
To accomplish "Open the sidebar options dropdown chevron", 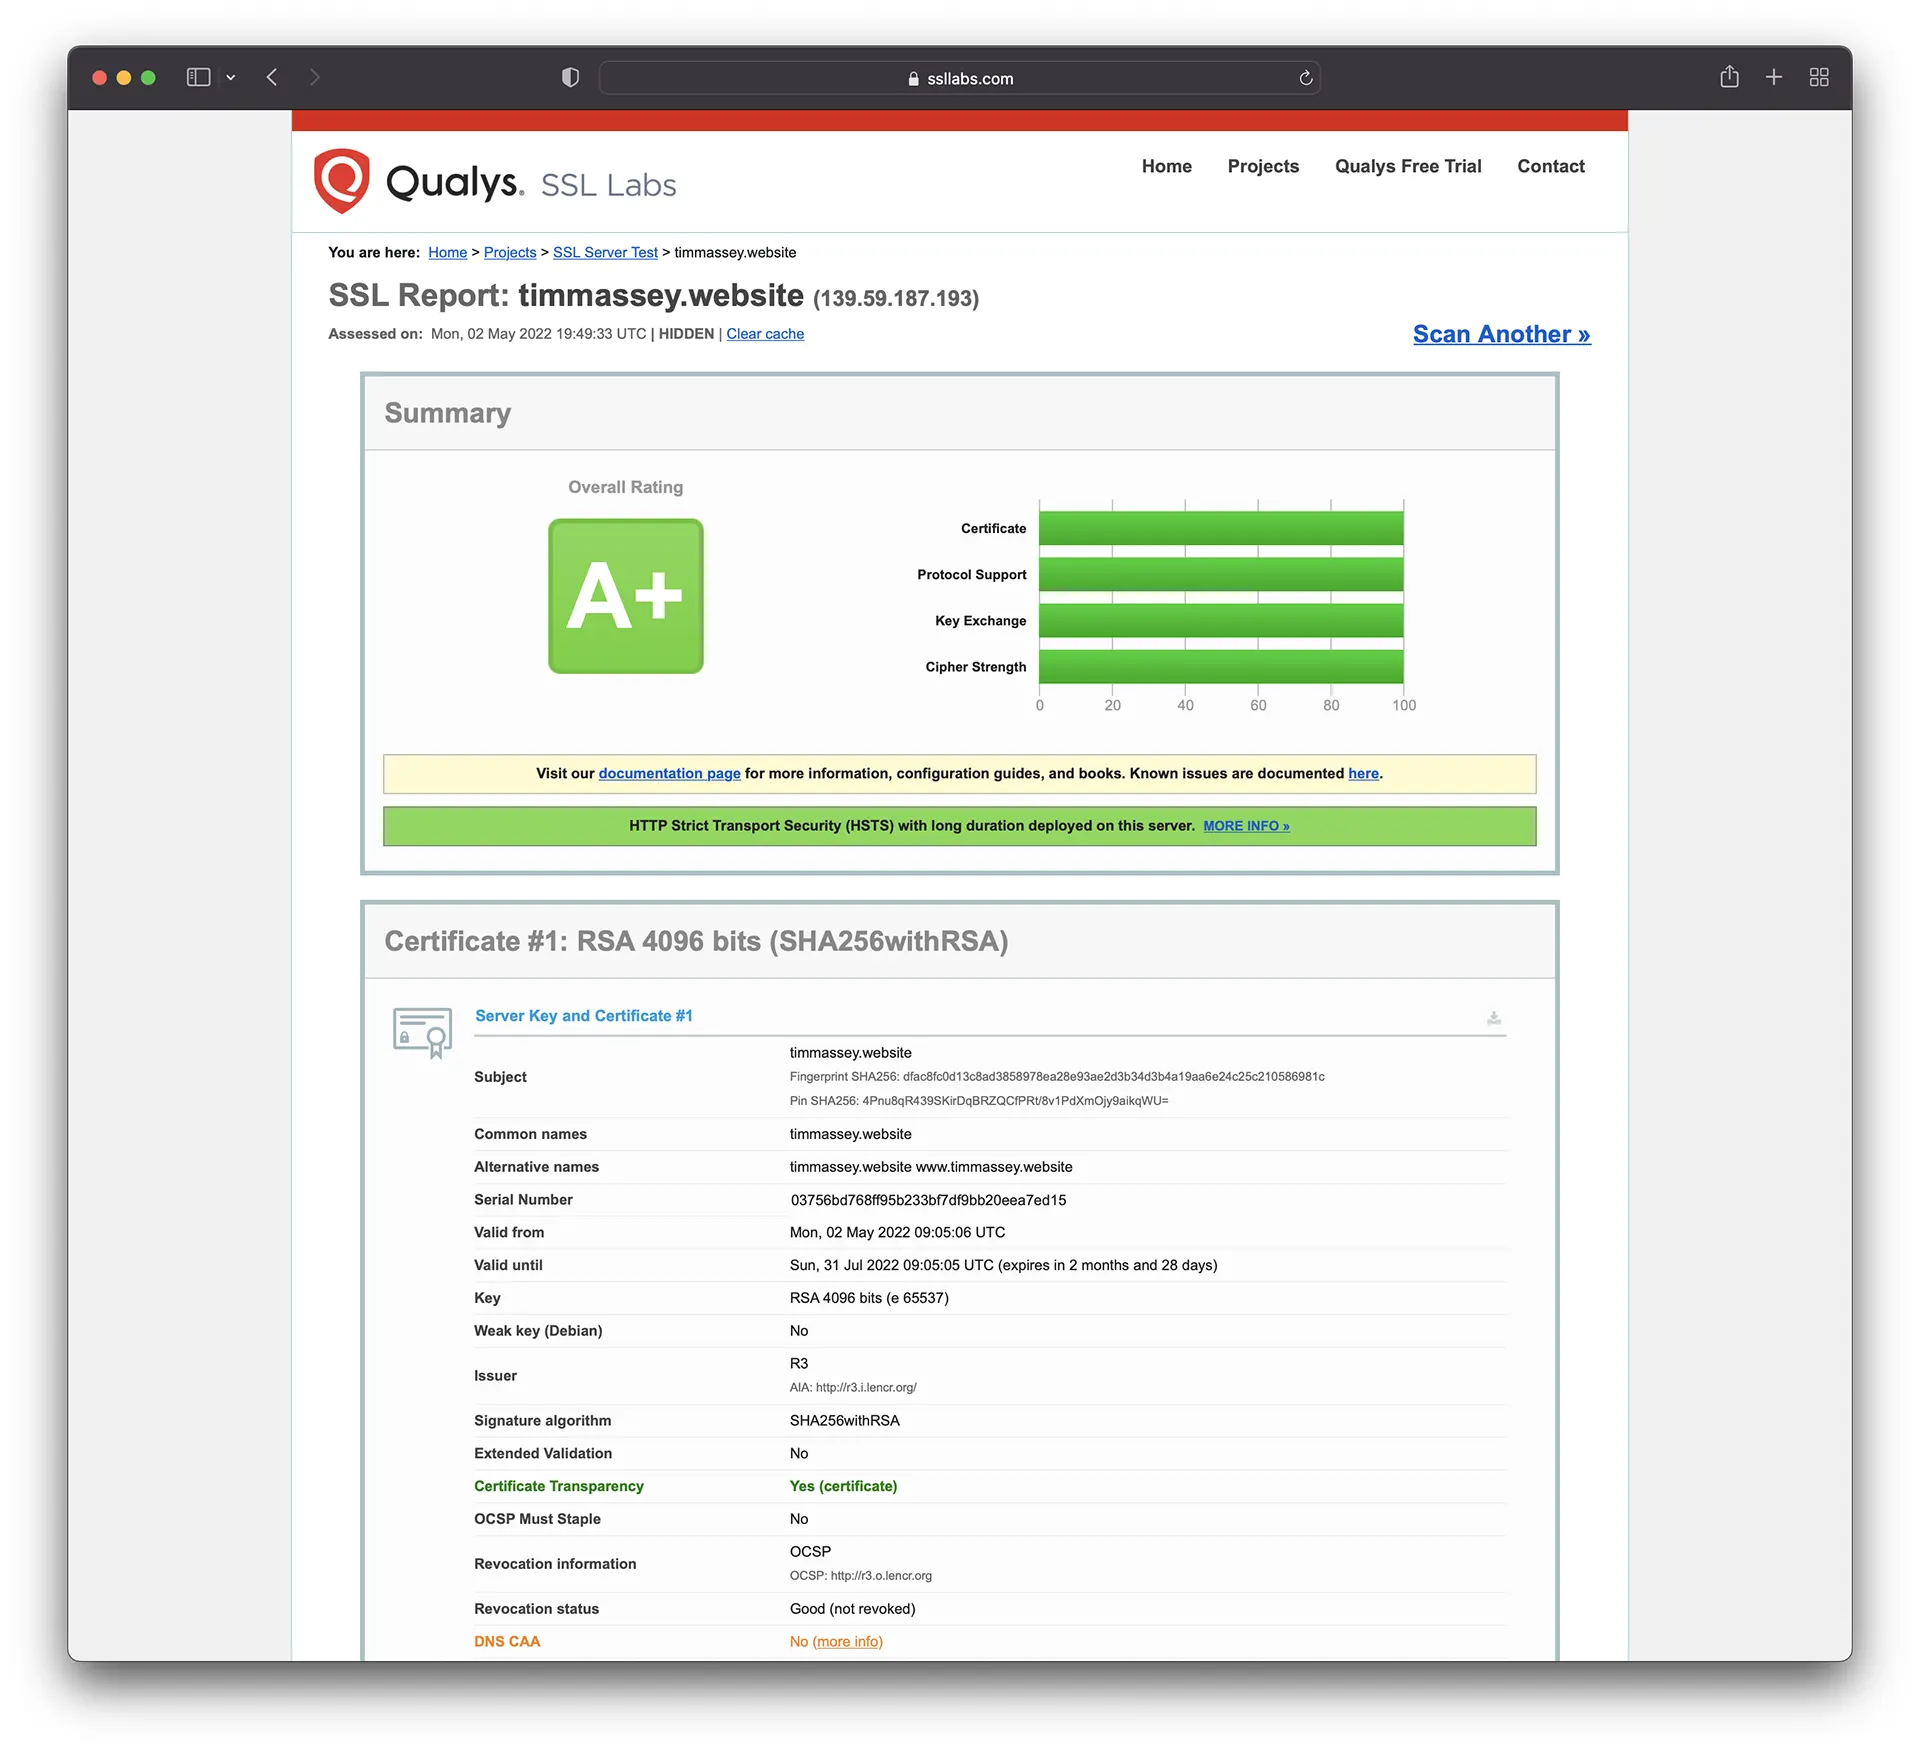I will pyautogui.click(x=231, y=78).
